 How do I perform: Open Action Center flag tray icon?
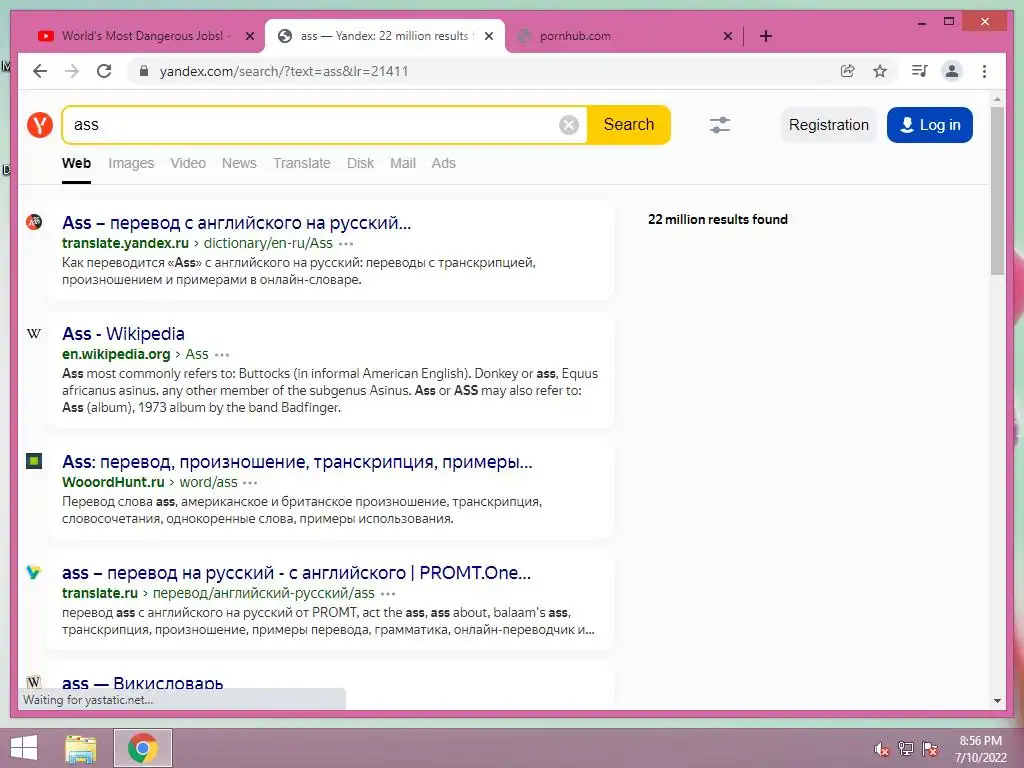[930, 749]
